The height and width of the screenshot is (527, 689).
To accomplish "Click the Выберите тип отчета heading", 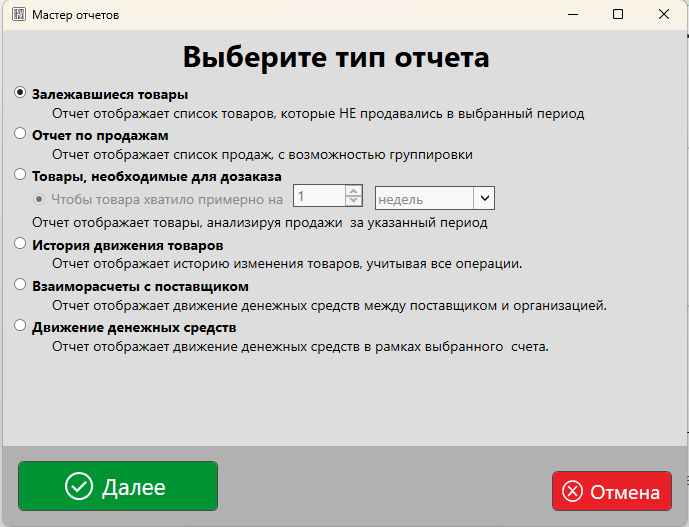I will coord(335,57).
